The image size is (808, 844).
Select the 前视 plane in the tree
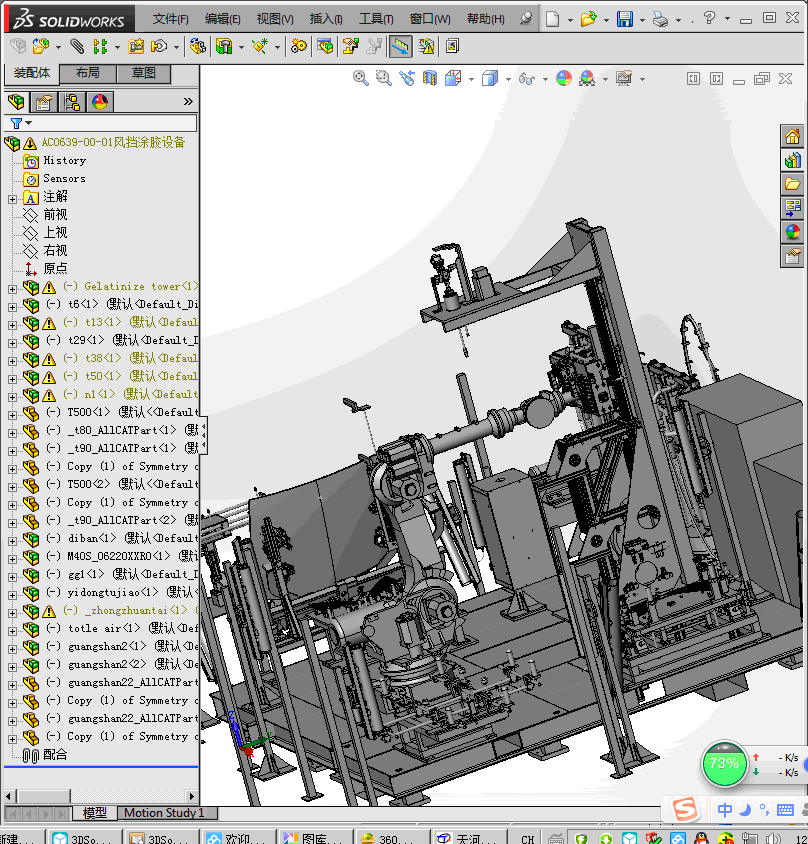click(55, 214)
